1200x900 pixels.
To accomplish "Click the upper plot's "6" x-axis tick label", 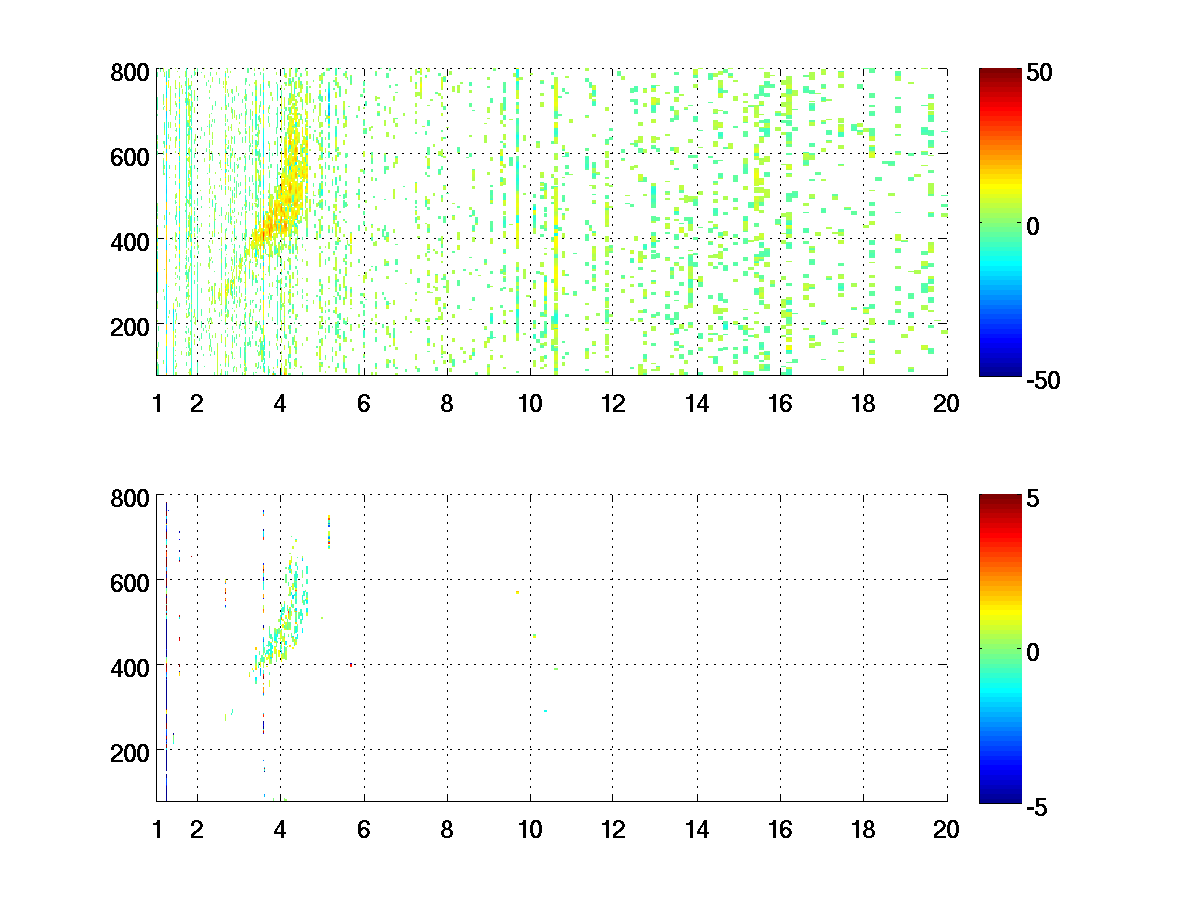I will 364,404.
